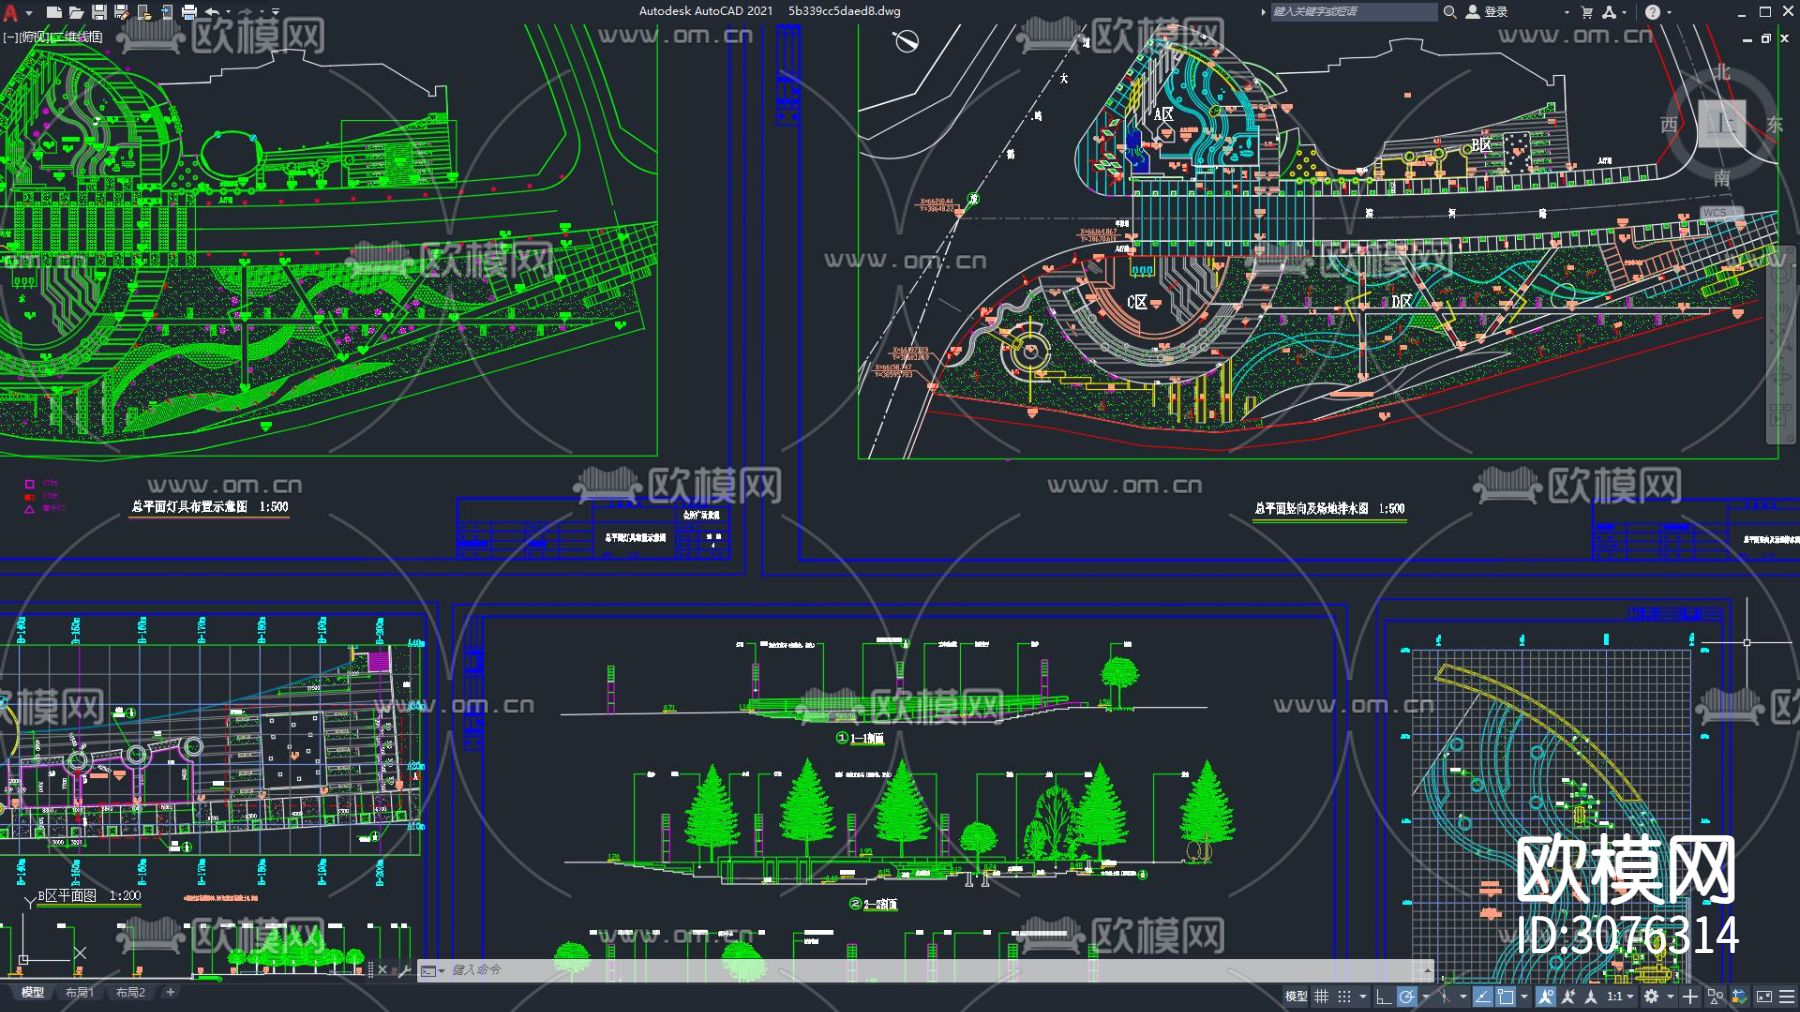Switch to the 布局2 layout tab
This screenshot has width=1800, height=1012.
[130, 993]
